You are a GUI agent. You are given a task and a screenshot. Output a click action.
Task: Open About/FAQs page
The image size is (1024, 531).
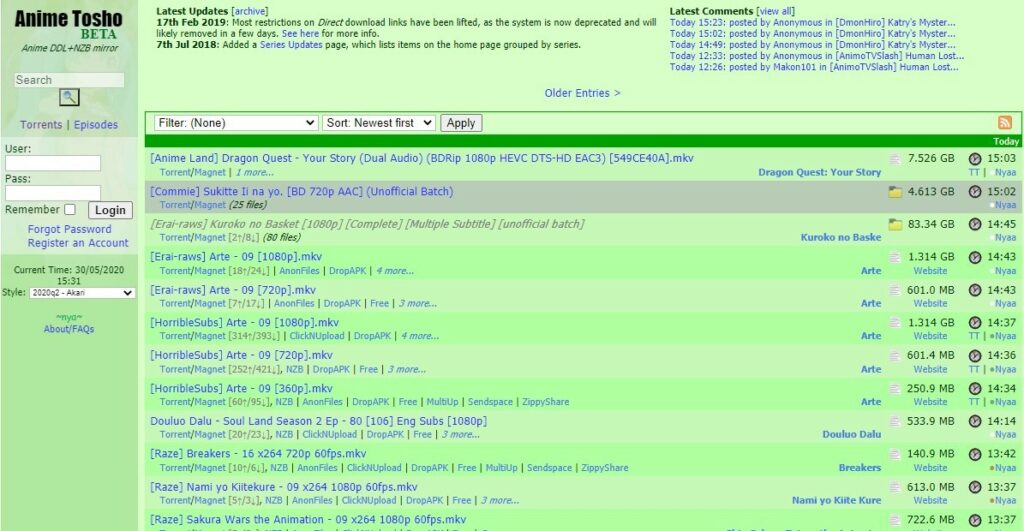pos(69,329)
